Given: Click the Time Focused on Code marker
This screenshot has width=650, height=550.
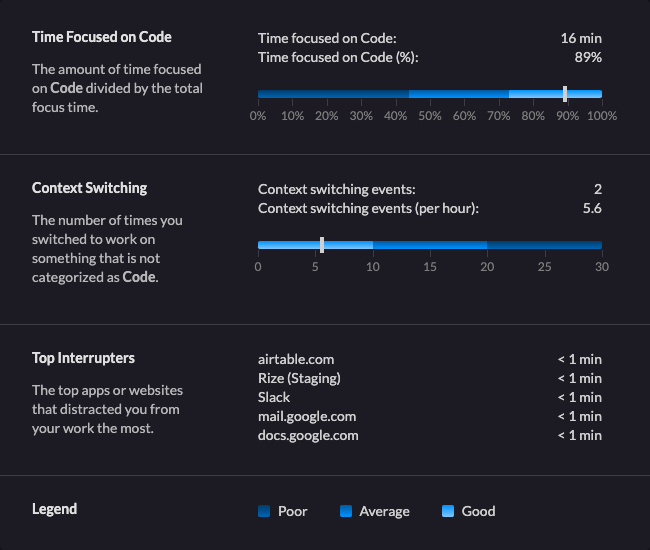Looking at the screenshot, I should (x=565, y=94).
